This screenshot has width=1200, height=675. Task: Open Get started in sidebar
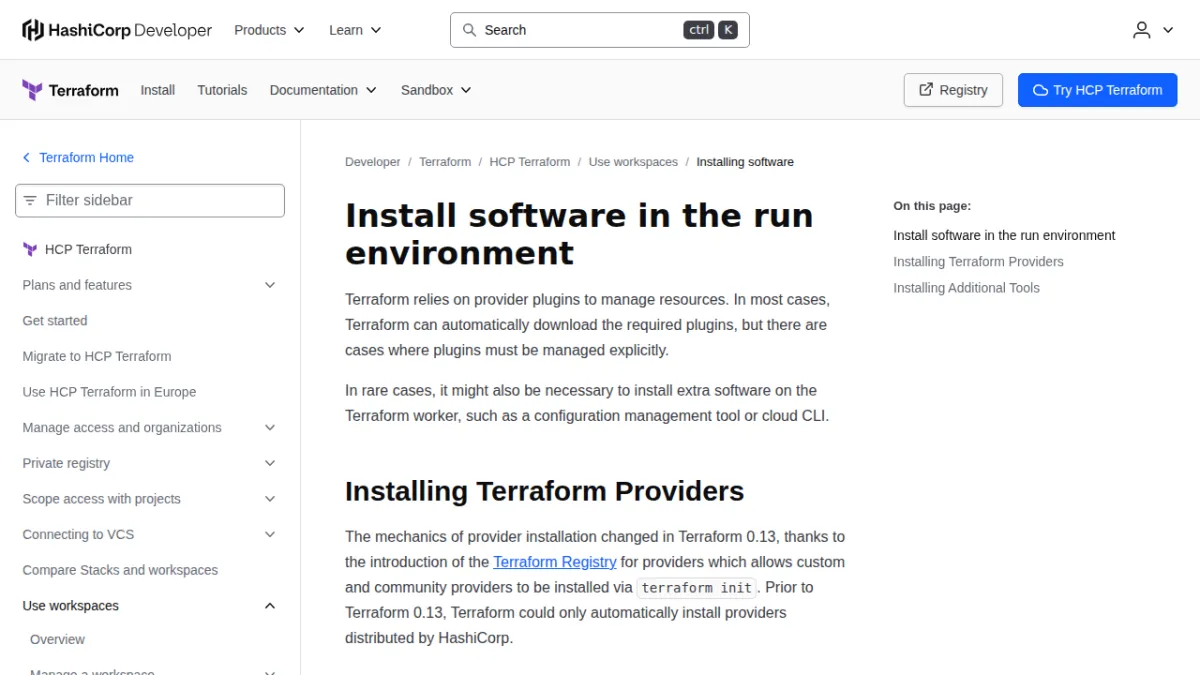pos(55,321)
